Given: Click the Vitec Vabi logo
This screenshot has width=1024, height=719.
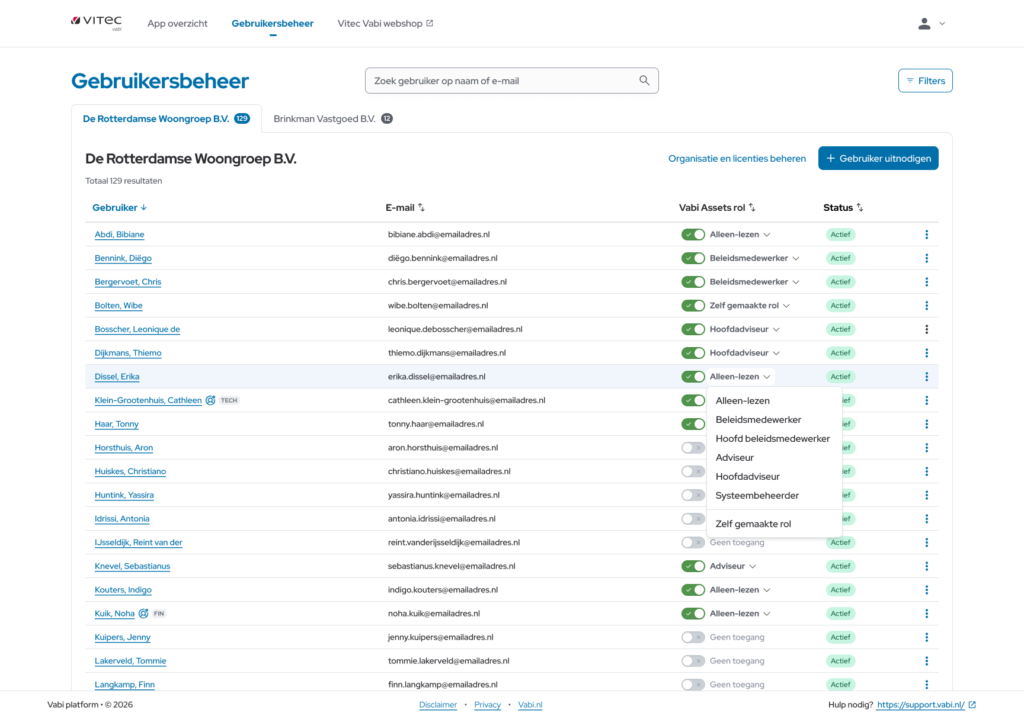Looking at the screenshot, I should point(97,23).
